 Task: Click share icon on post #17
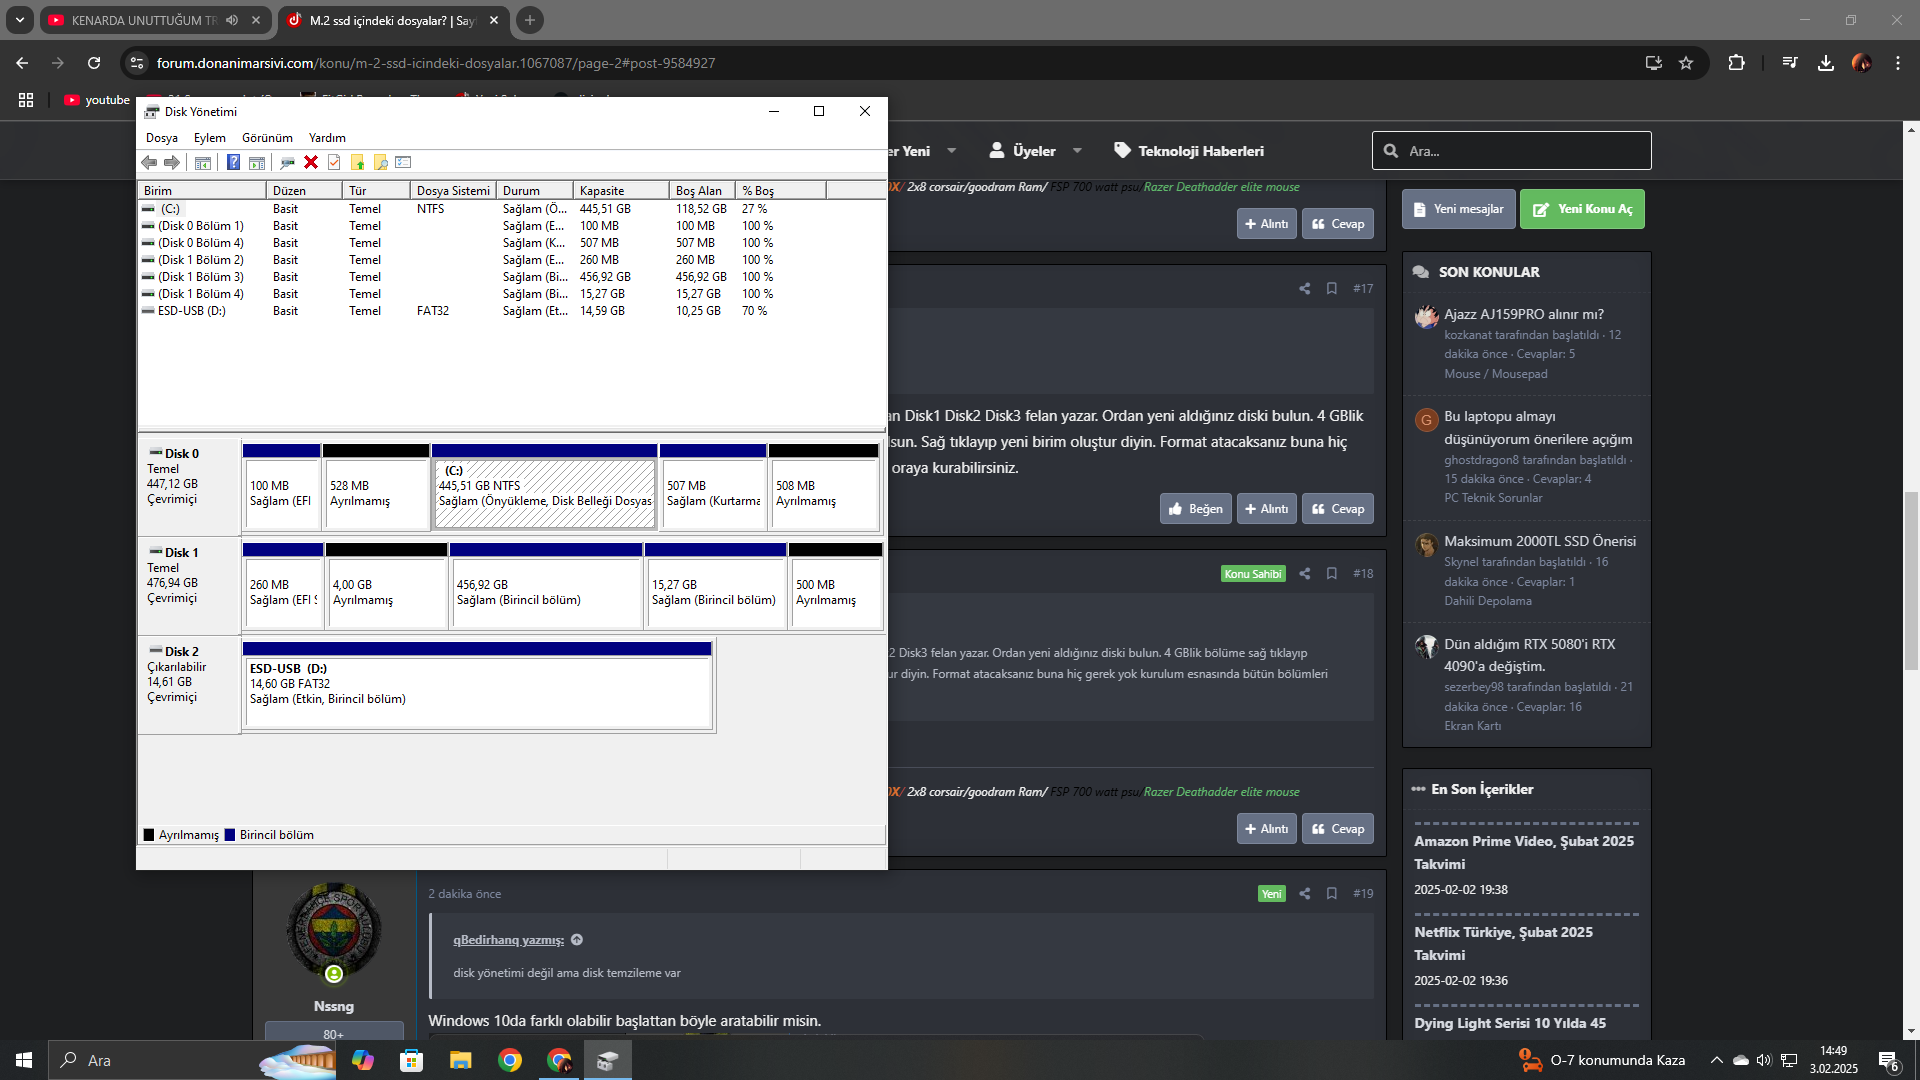click(x=1304, y=288)
